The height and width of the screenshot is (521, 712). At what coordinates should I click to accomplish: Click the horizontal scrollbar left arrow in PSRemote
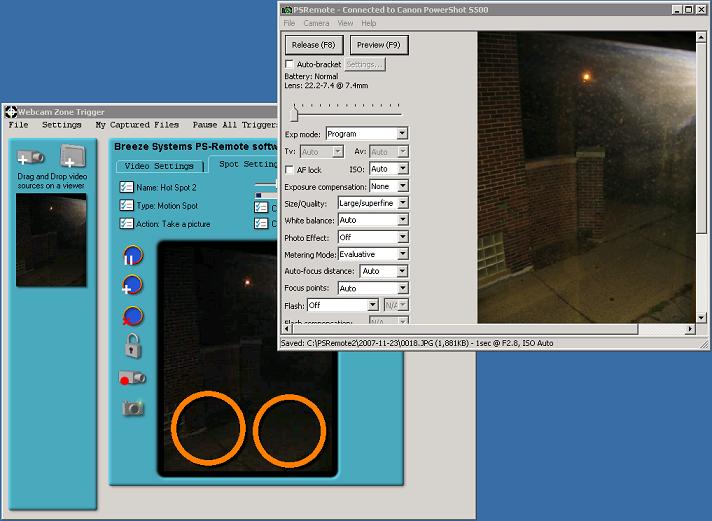point(287,328)
